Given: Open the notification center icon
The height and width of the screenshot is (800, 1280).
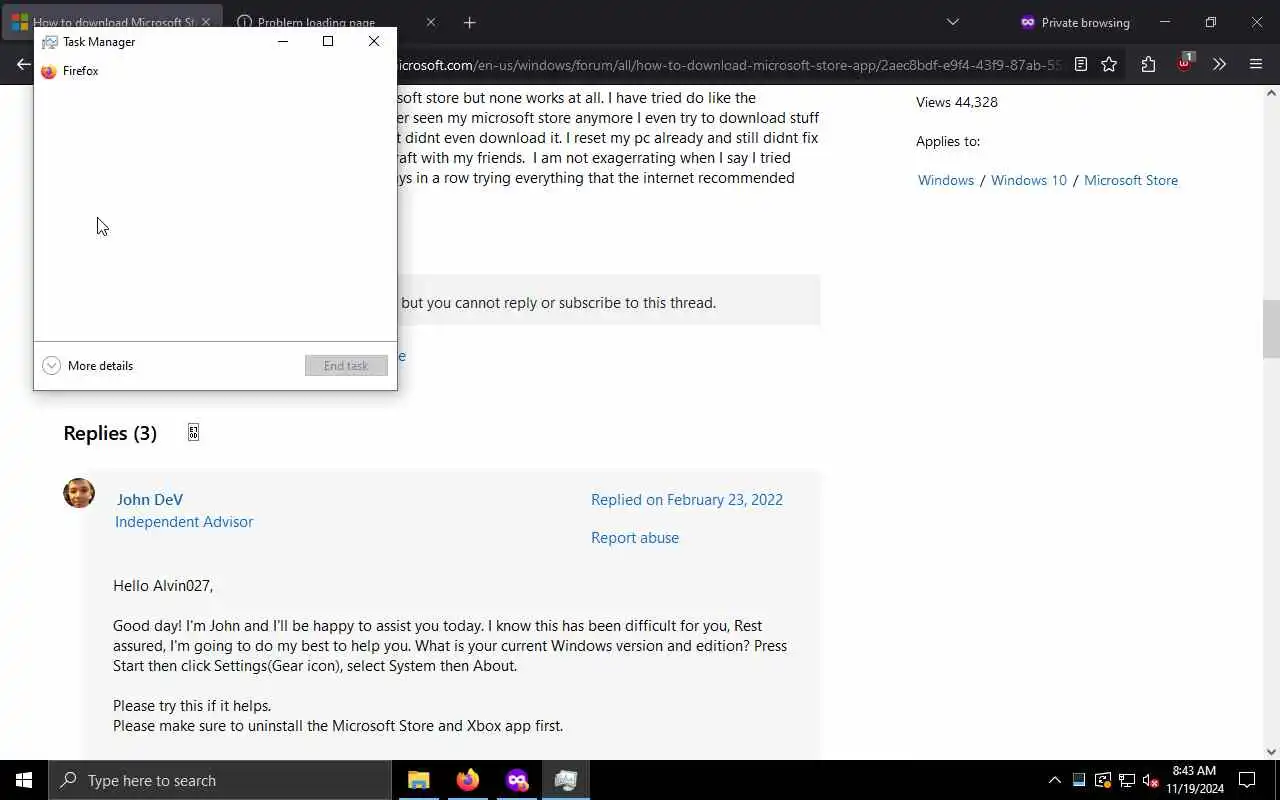Looking at the screenshot, I should tap(1247, 780).
